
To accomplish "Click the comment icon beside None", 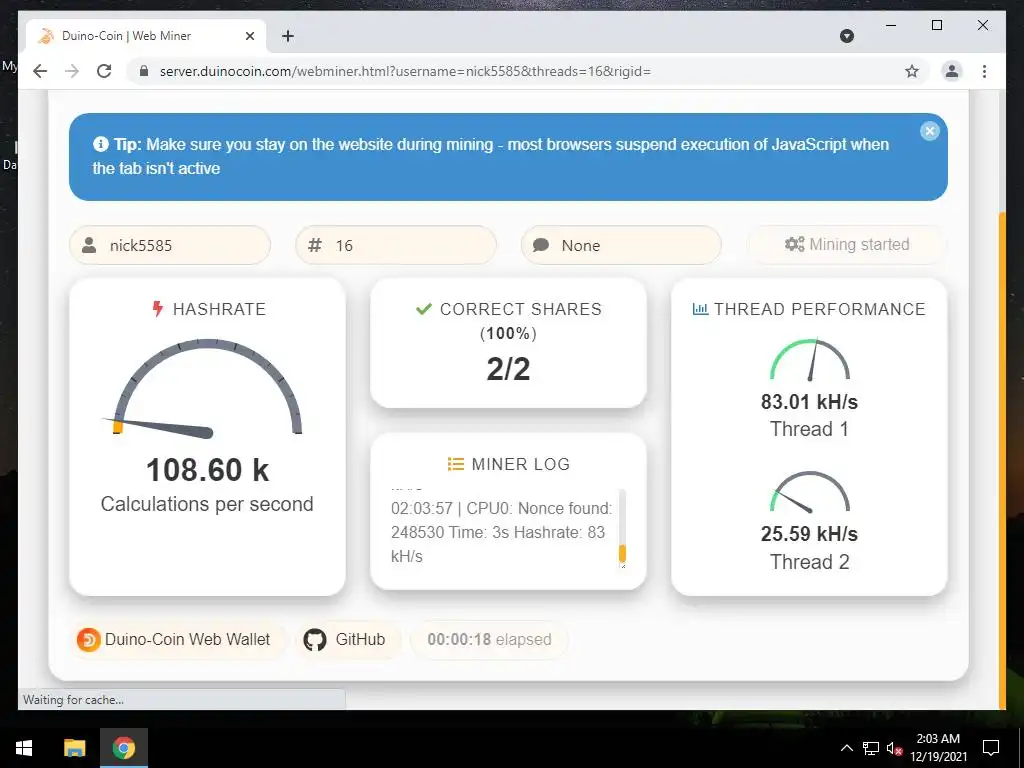I will (x=541, y=246).
